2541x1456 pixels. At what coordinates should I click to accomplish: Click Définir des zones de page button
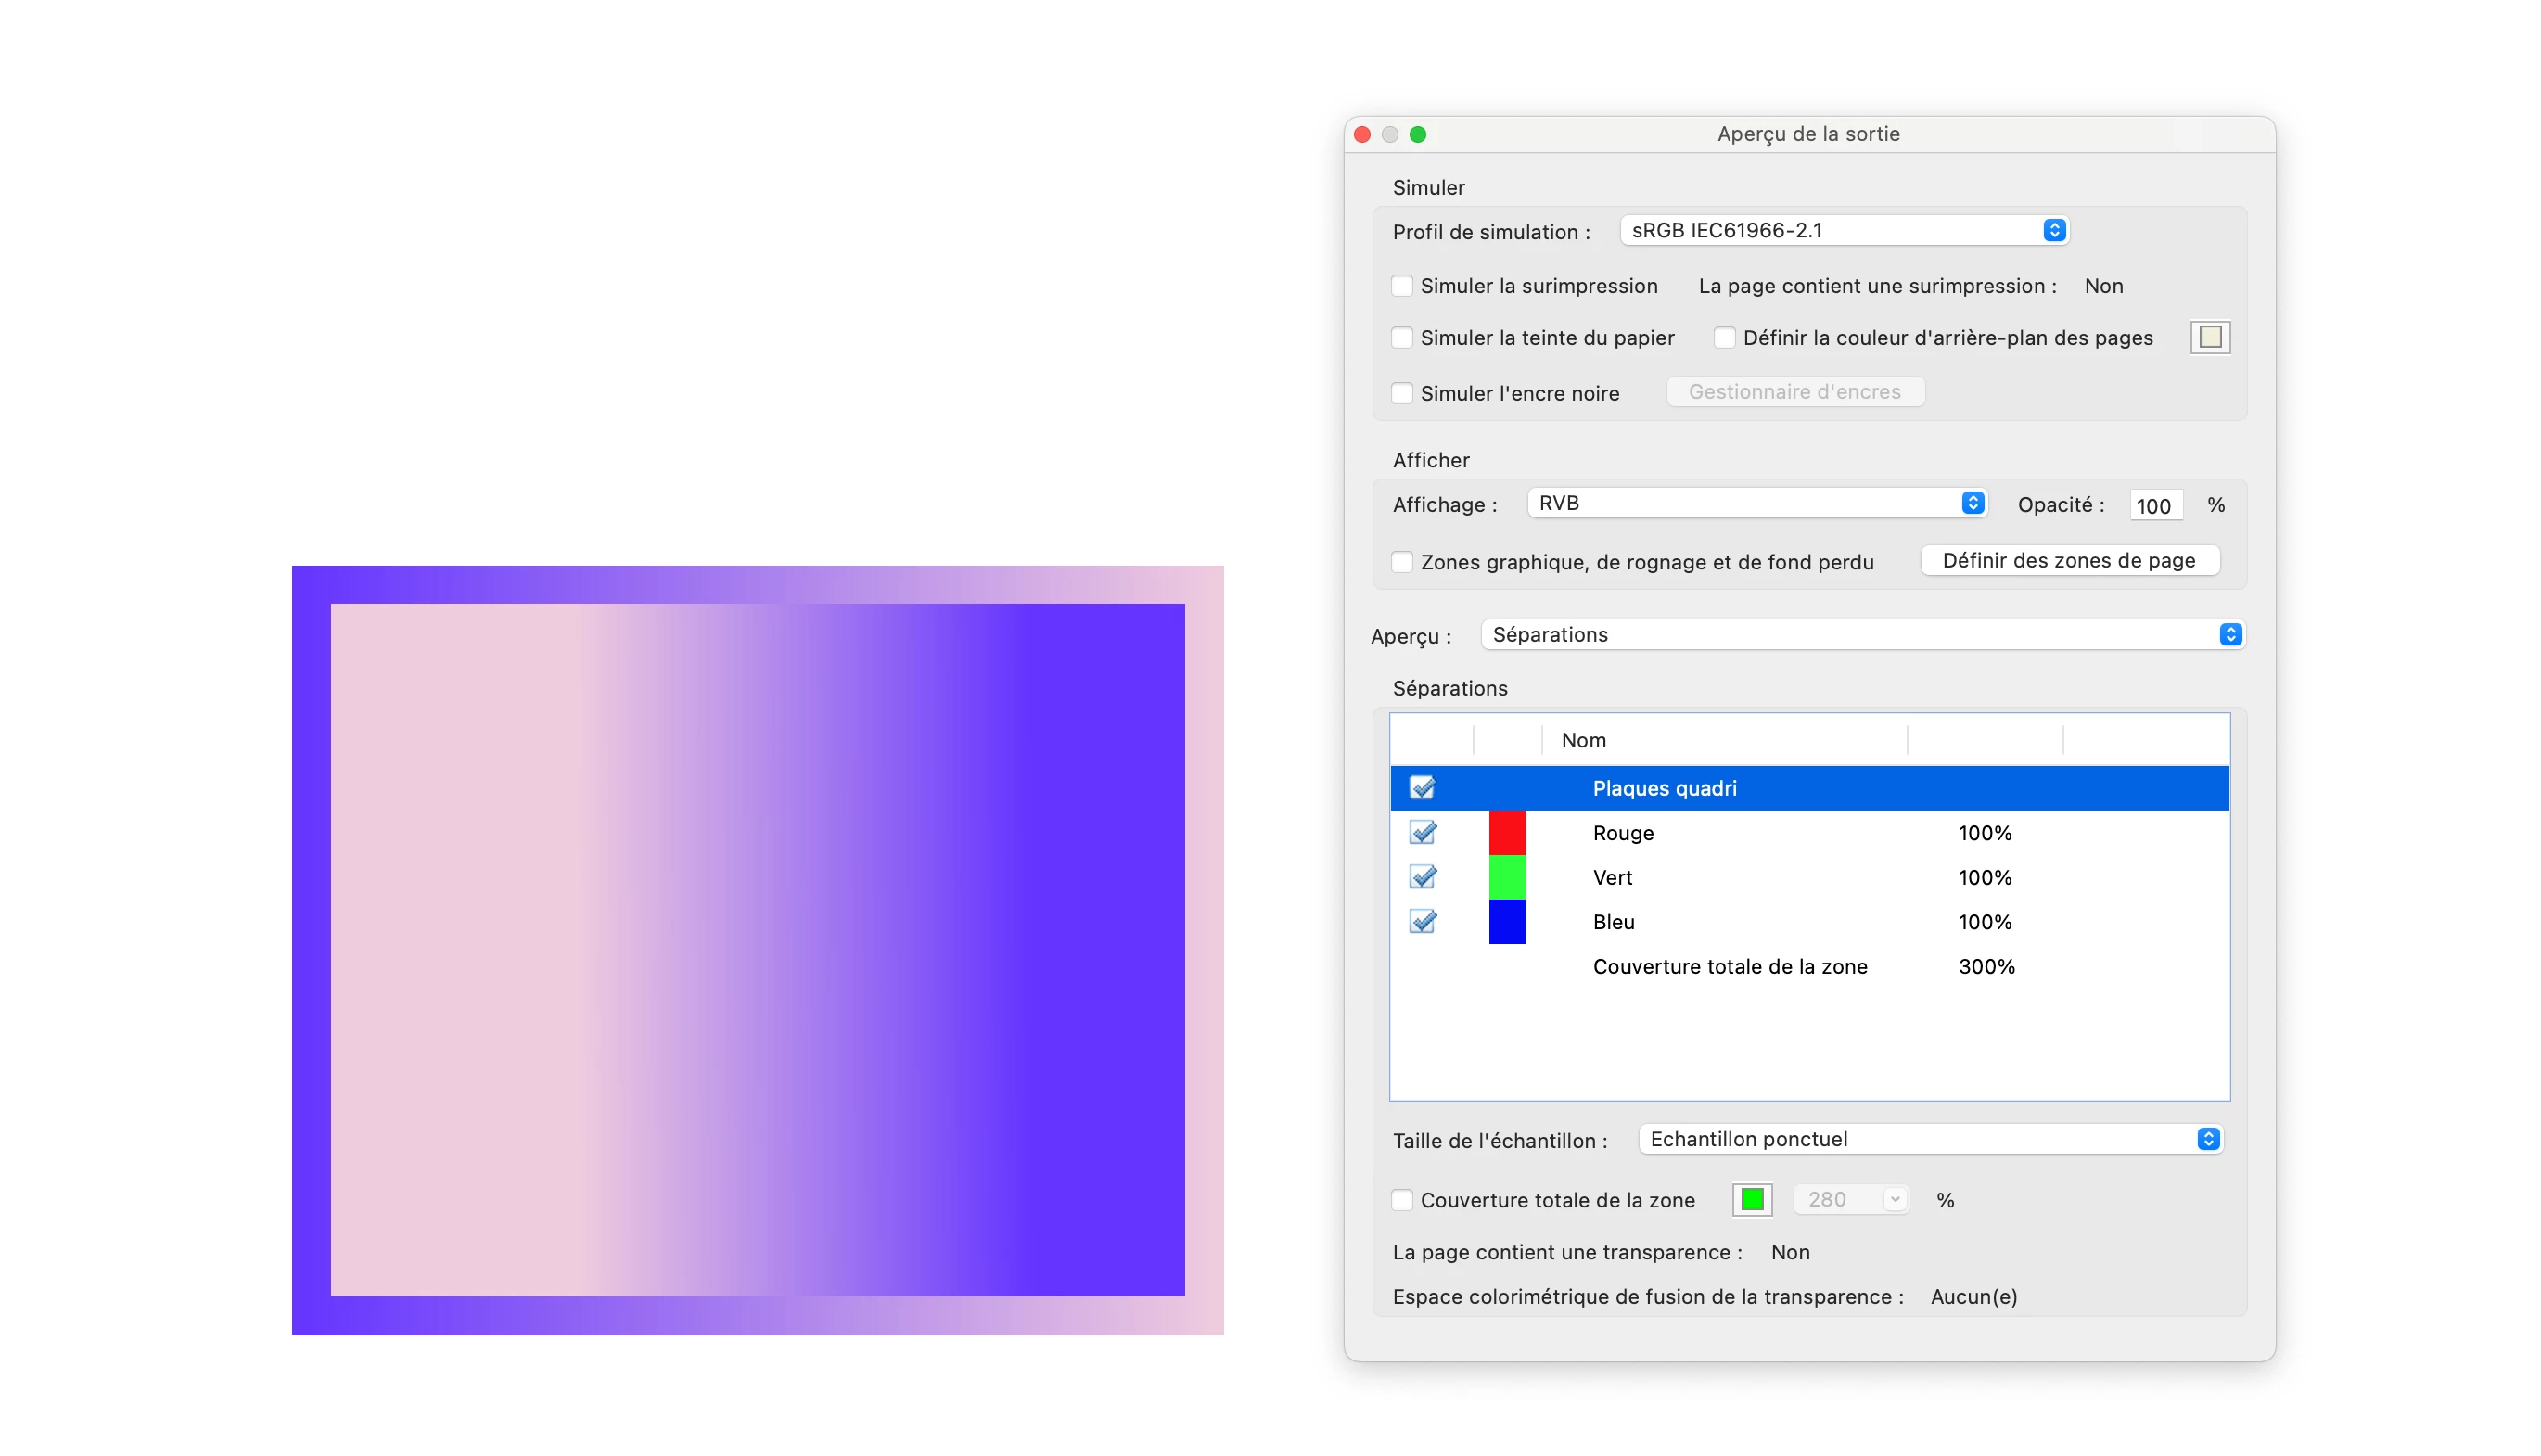[2069, 561]
